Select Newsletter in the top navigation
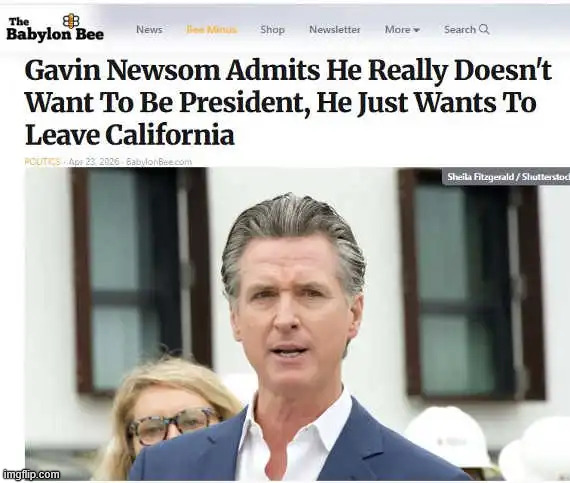Viewport: 570px width, 483px height. point(334,29)
